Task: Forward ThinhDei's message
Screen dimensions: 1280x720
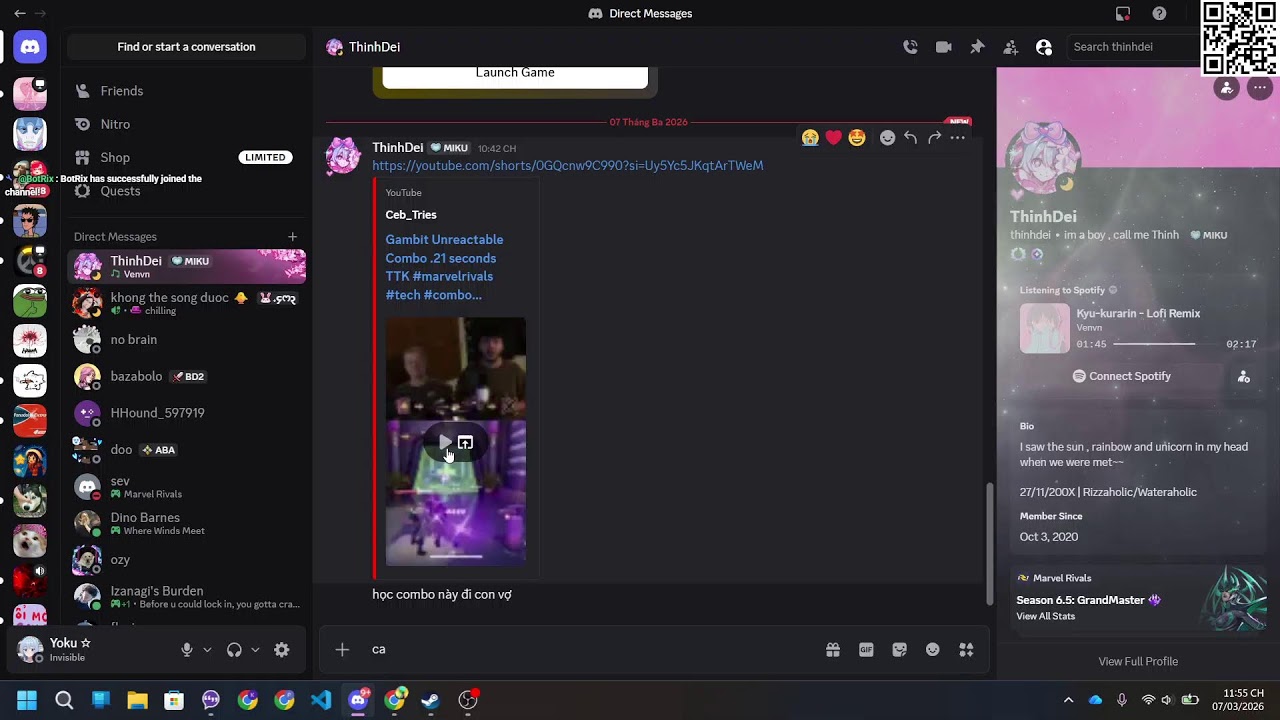Action: pyautogui.click(x=934, y=138)
